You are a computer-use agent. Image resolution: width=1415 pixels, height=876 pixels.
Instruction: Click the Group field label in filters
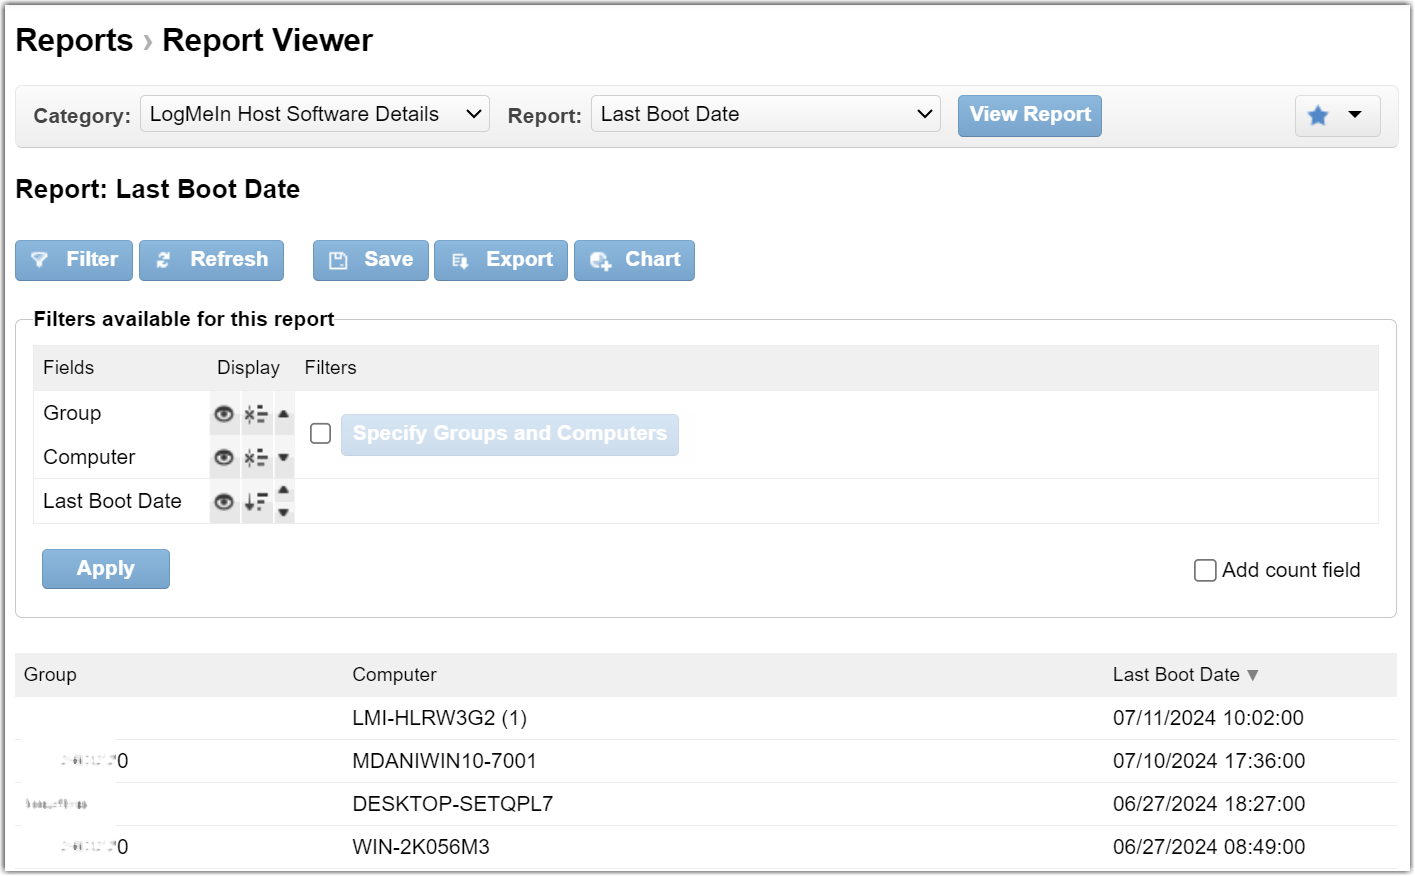click(x=72, y=413)
